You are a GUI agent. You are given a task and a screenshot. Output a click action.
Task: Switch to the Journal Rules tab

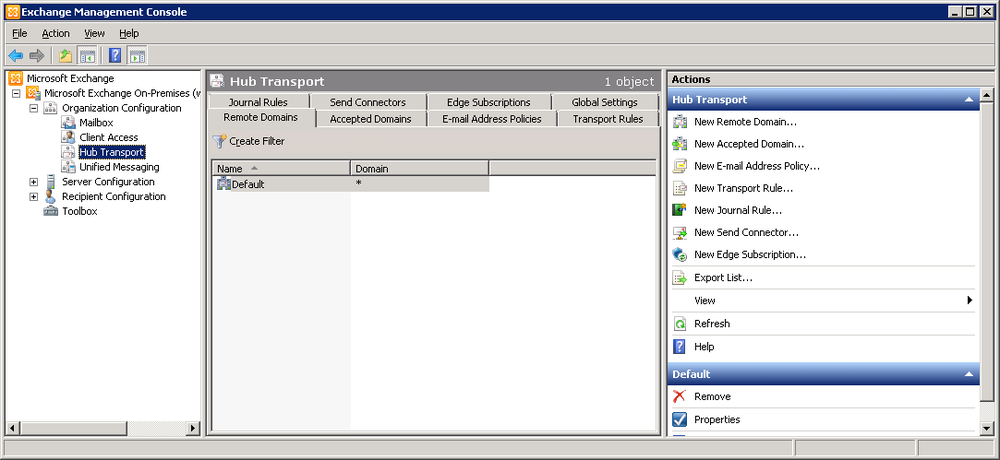258,102
